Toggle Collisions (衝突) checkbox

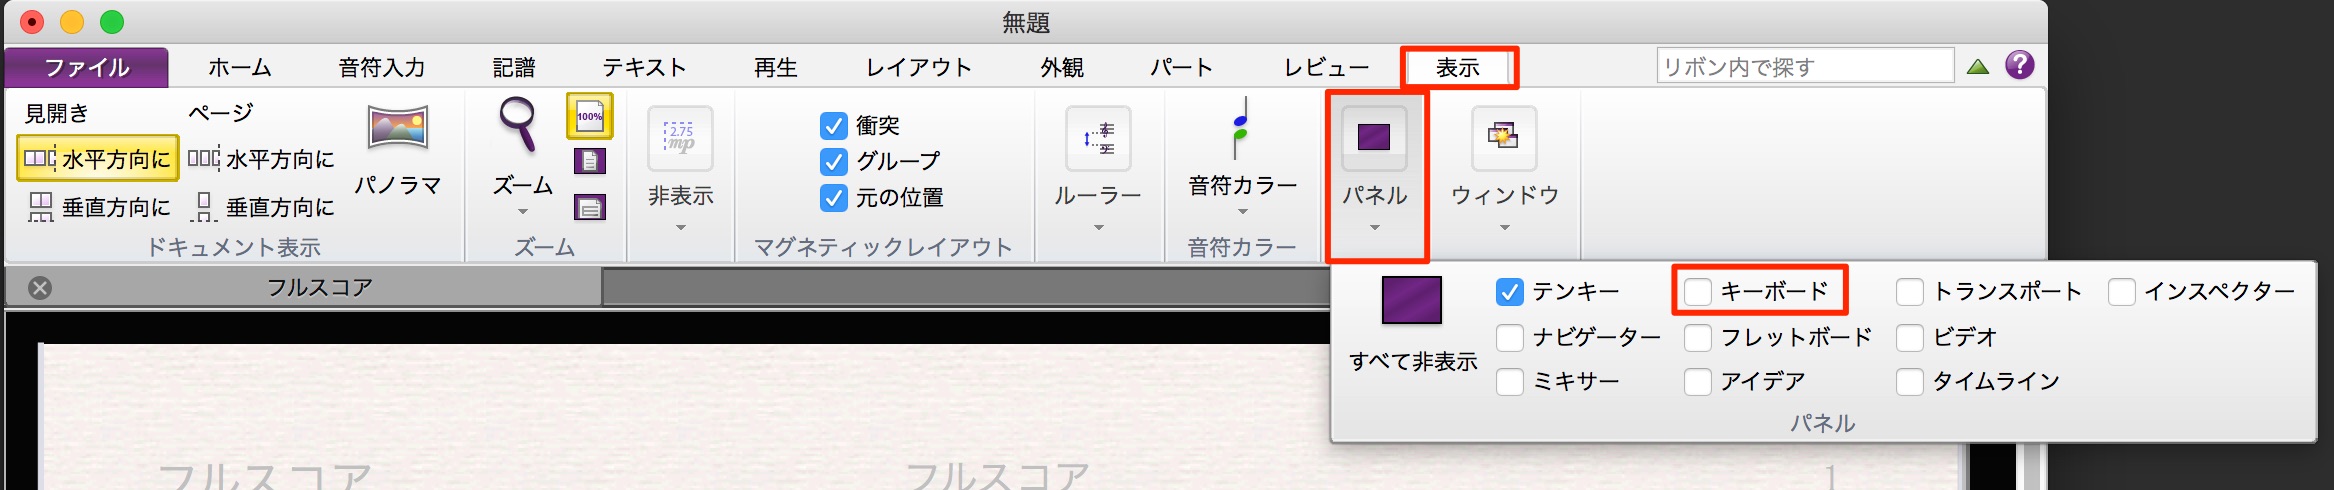coord(834,125)
